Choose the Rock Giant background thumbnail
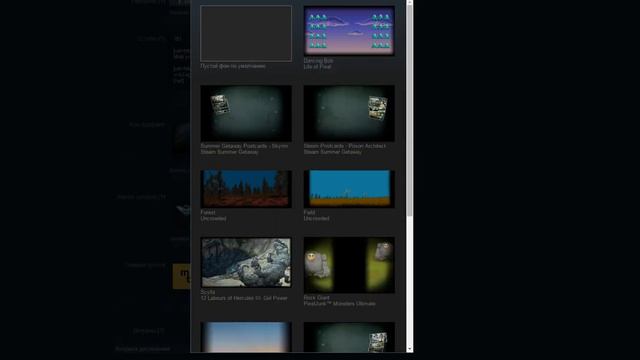This screenshot has width=640, height=360. [349, 265]
